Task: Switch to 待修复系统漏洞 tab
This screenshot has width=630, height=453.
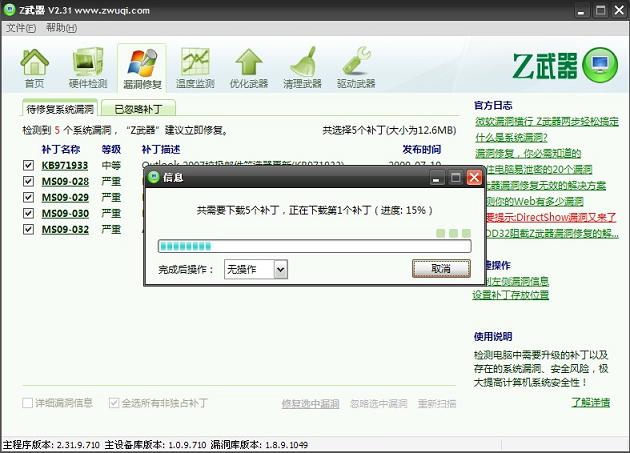Action: pos(60,109)
